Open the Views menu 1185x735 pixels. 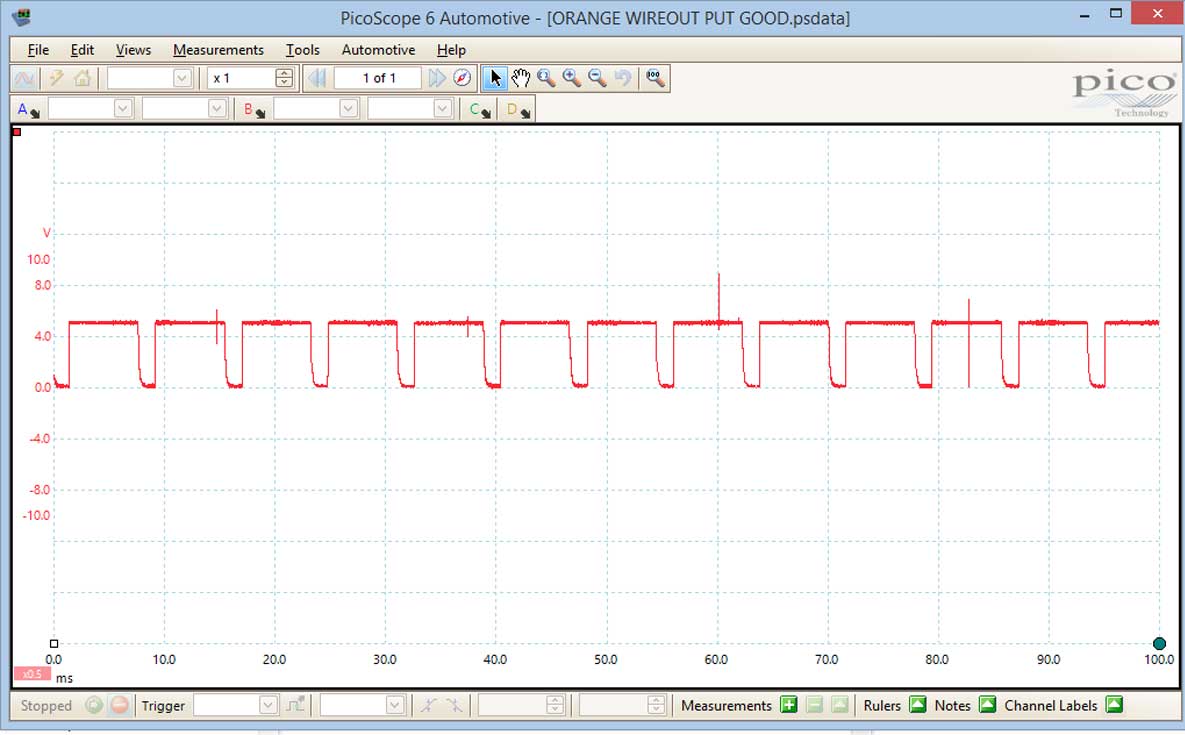pos(133,50)
